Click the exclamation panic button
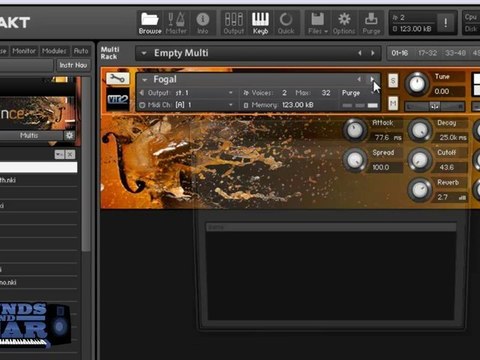The width and height of the screenshot is (480, 360). pyautogui.click(x=446, y=23)
